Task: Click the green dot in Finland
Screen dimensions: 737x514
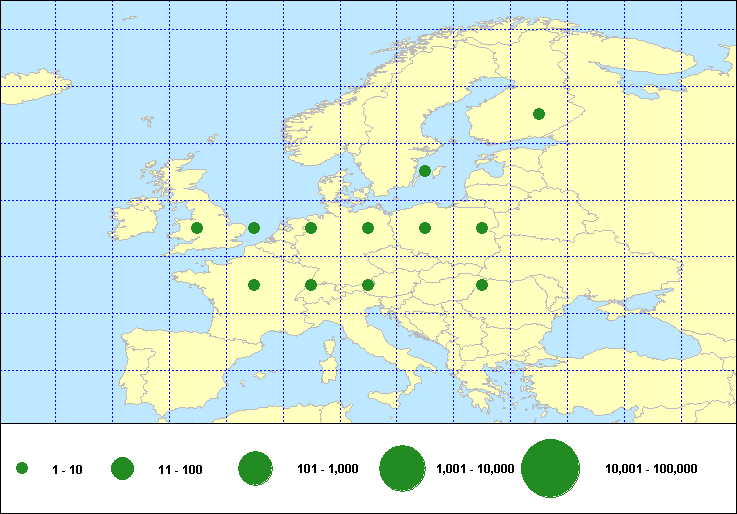Action: click(539, 114)
